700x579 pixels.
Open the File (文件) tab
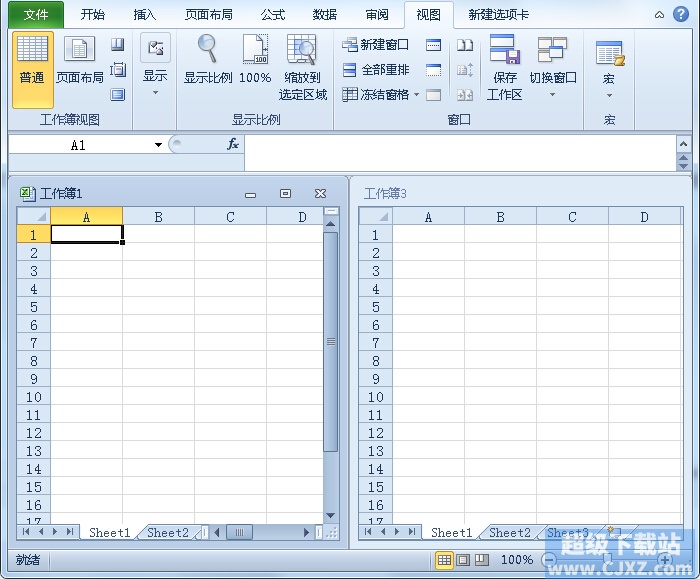click(36, 15)
